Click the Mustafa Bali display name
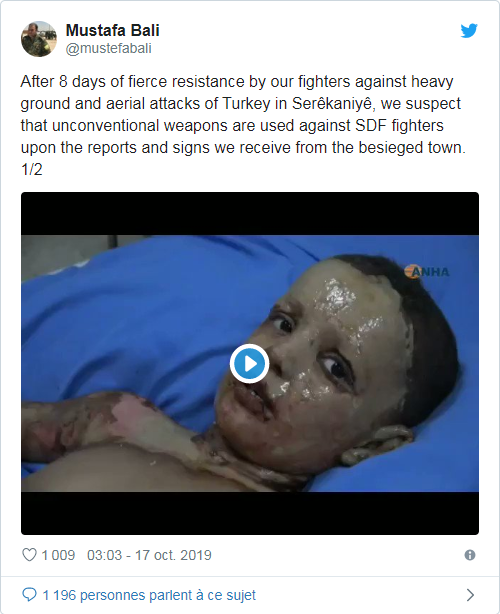This screenshot has width=500, height=614. [x=112, y=30]
